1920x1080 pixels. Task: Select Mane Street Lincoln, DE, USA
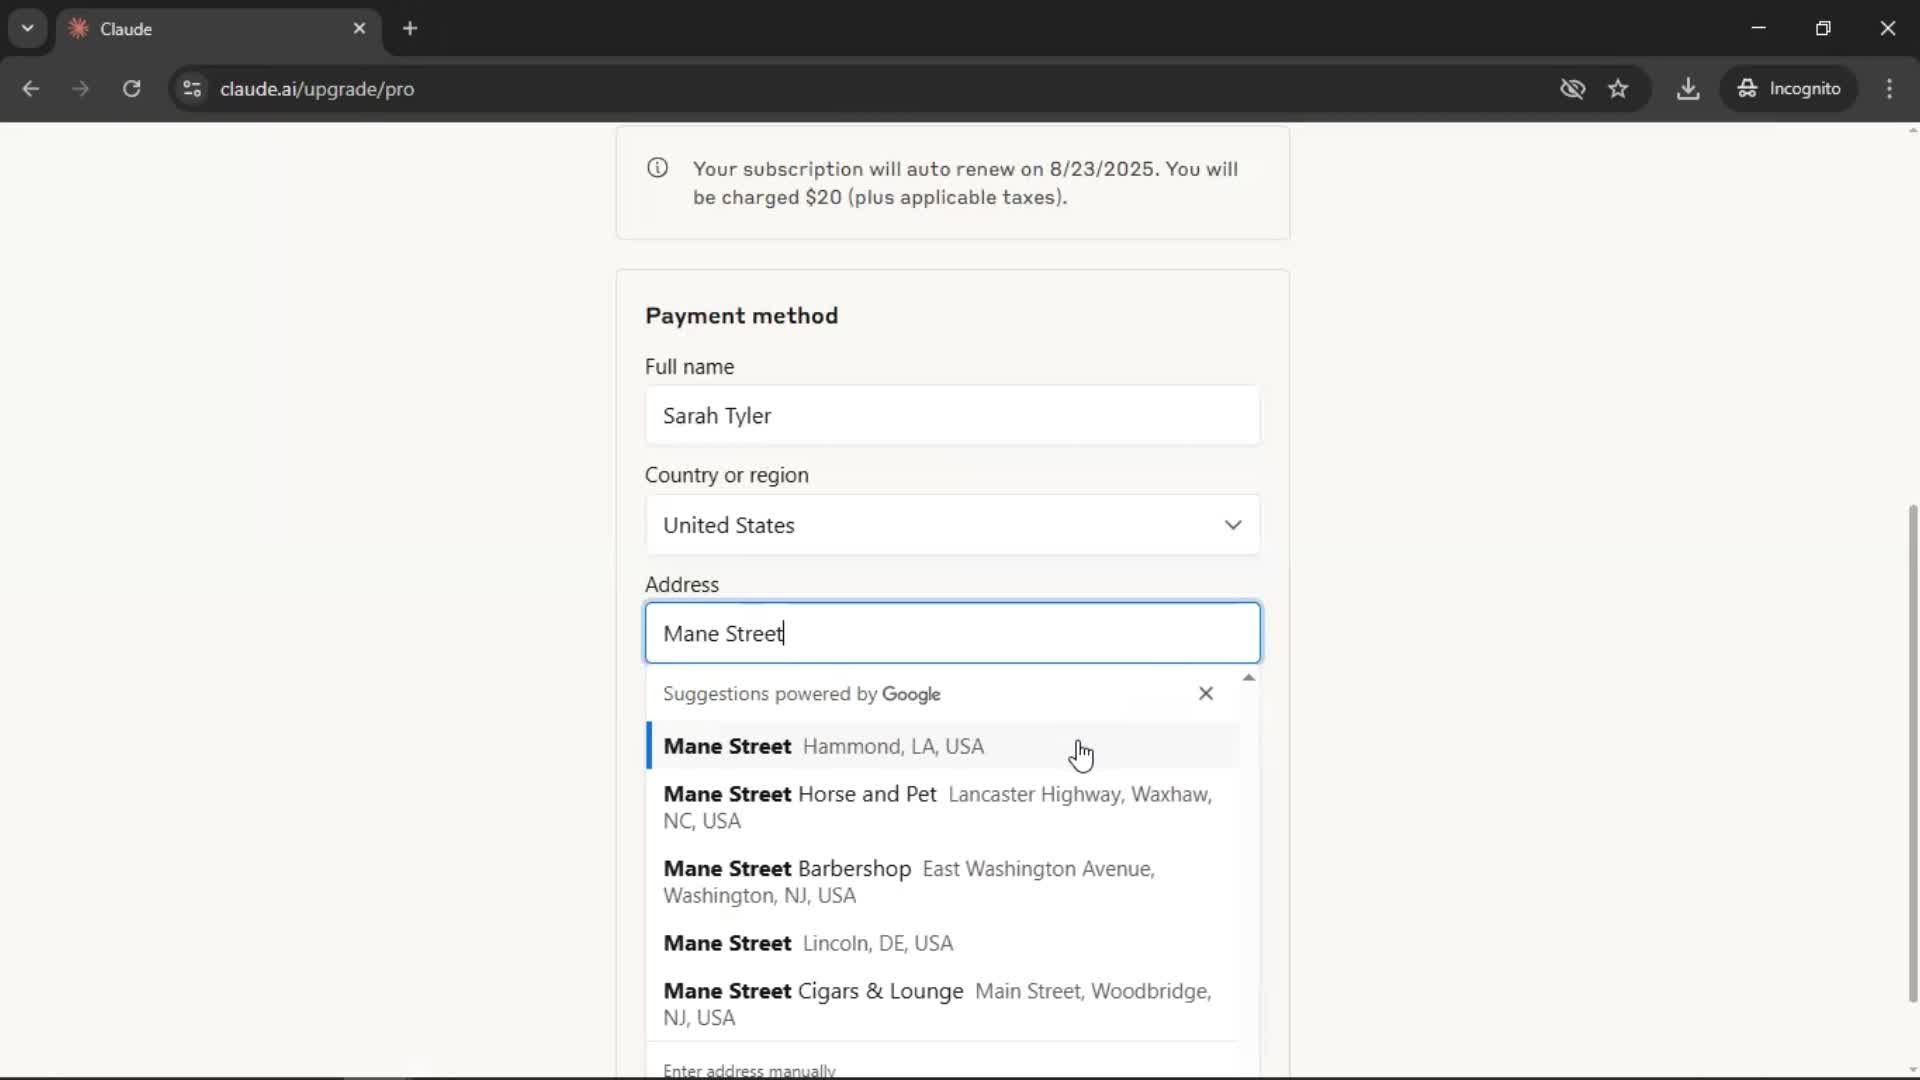[943, 943]
